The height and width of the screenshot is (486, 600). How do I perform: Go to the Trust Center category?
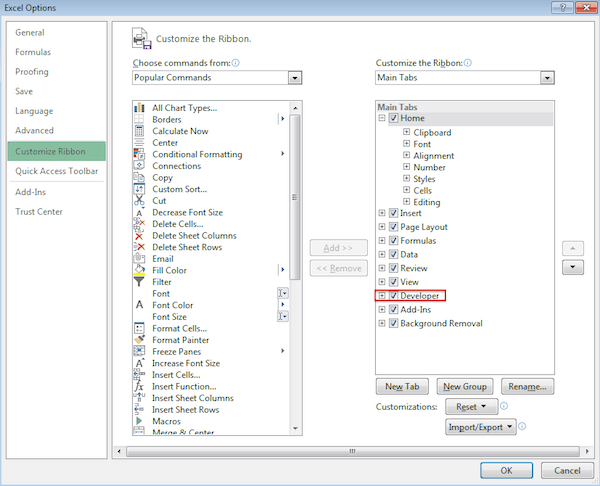[x=39, y=212]
